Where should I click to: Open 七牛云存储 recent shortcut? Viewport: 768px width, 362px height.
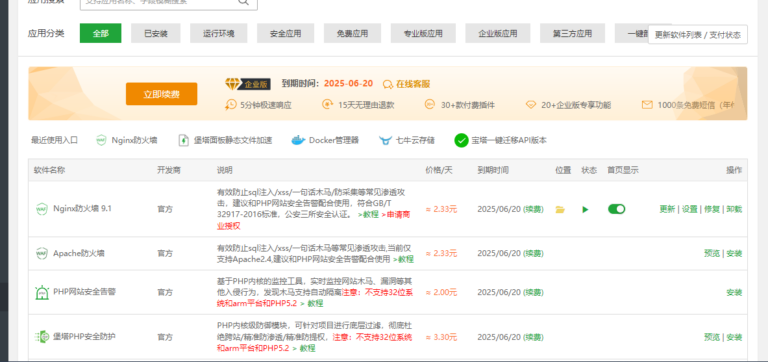(406, 140)
